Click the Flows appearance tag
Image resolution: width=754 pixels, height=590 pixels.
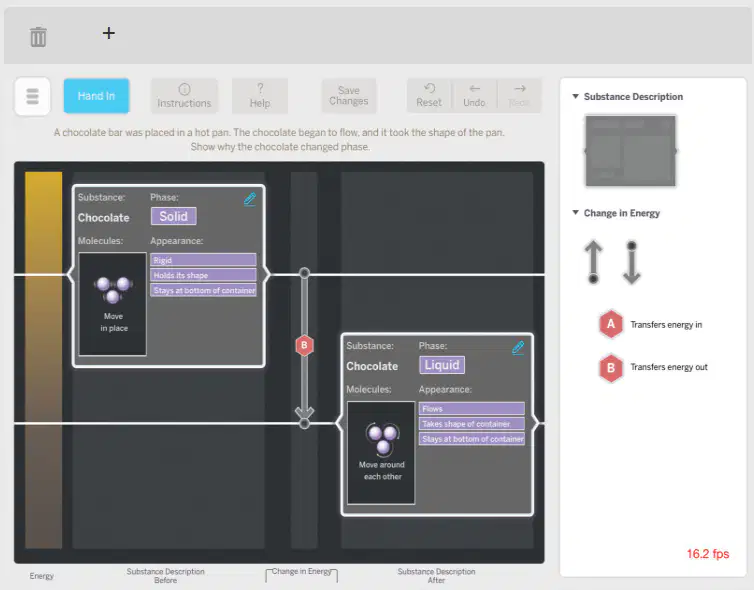tap(471, 409)
